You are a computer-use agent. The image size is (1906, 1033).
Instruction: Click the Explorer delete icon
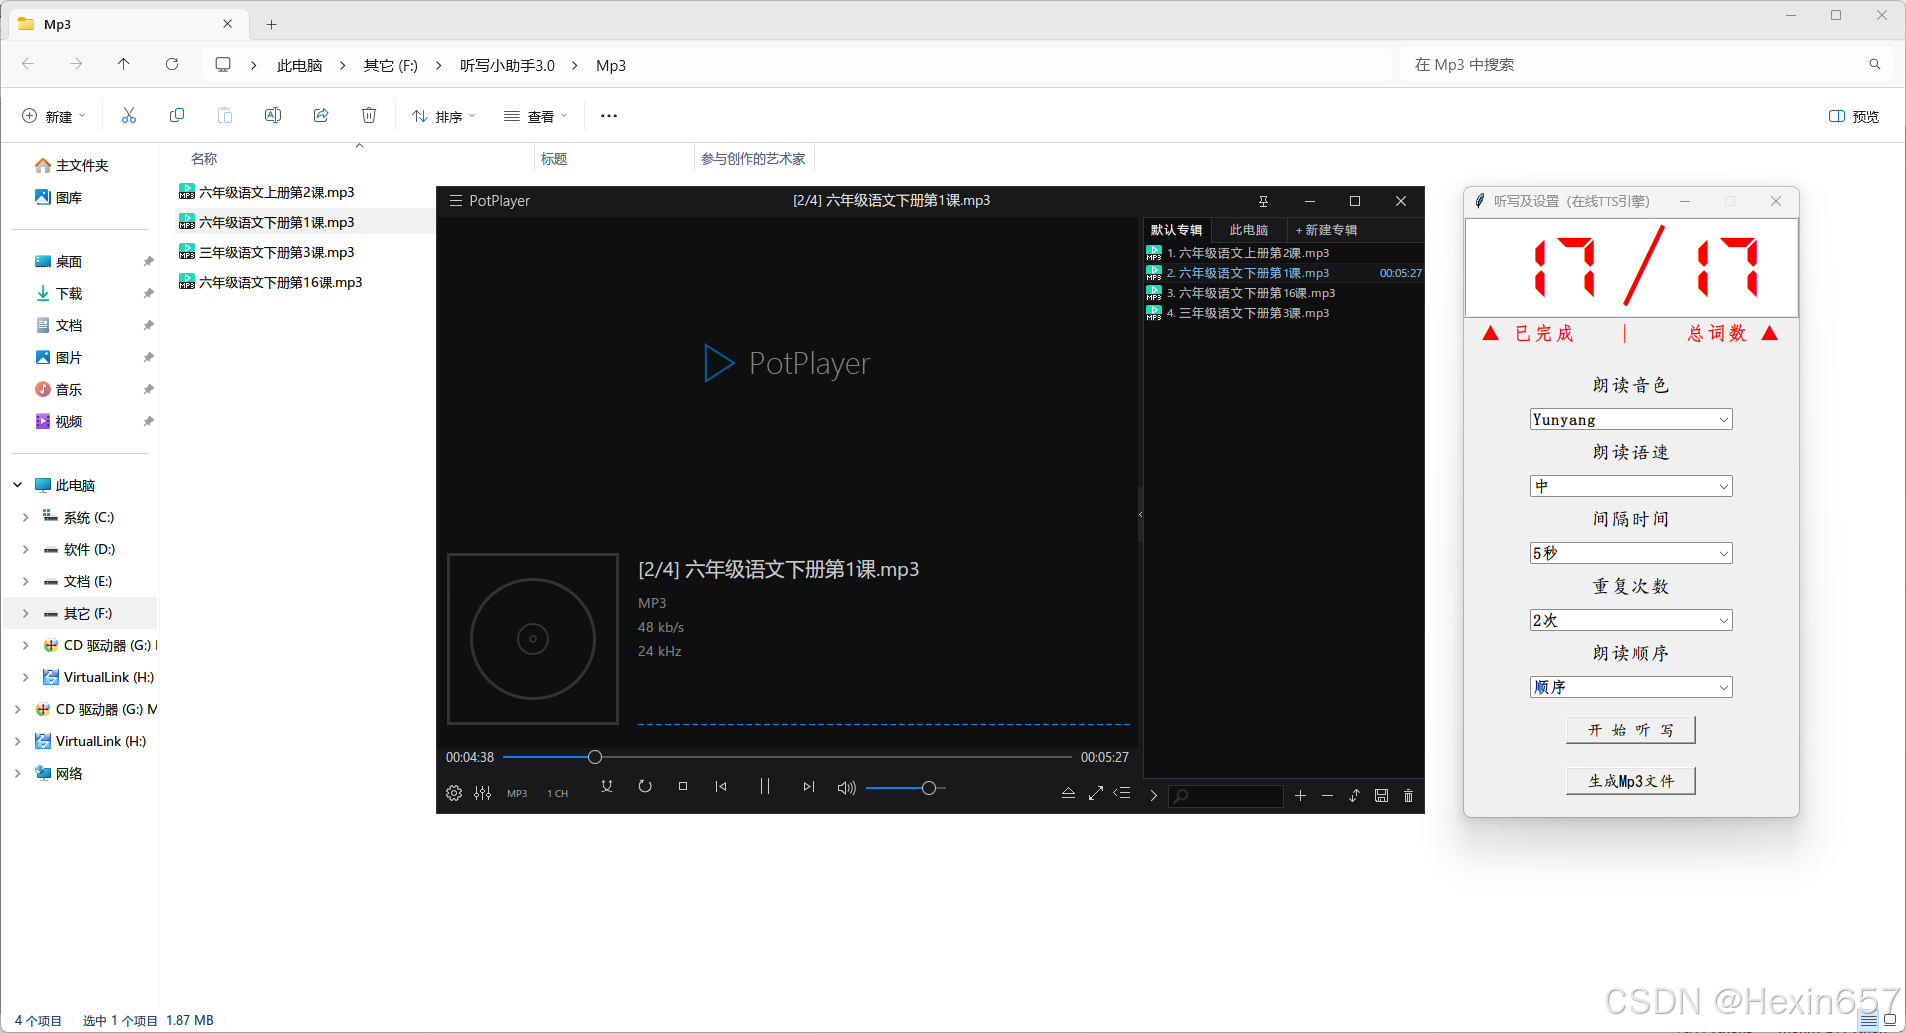[x=369, y=116]
